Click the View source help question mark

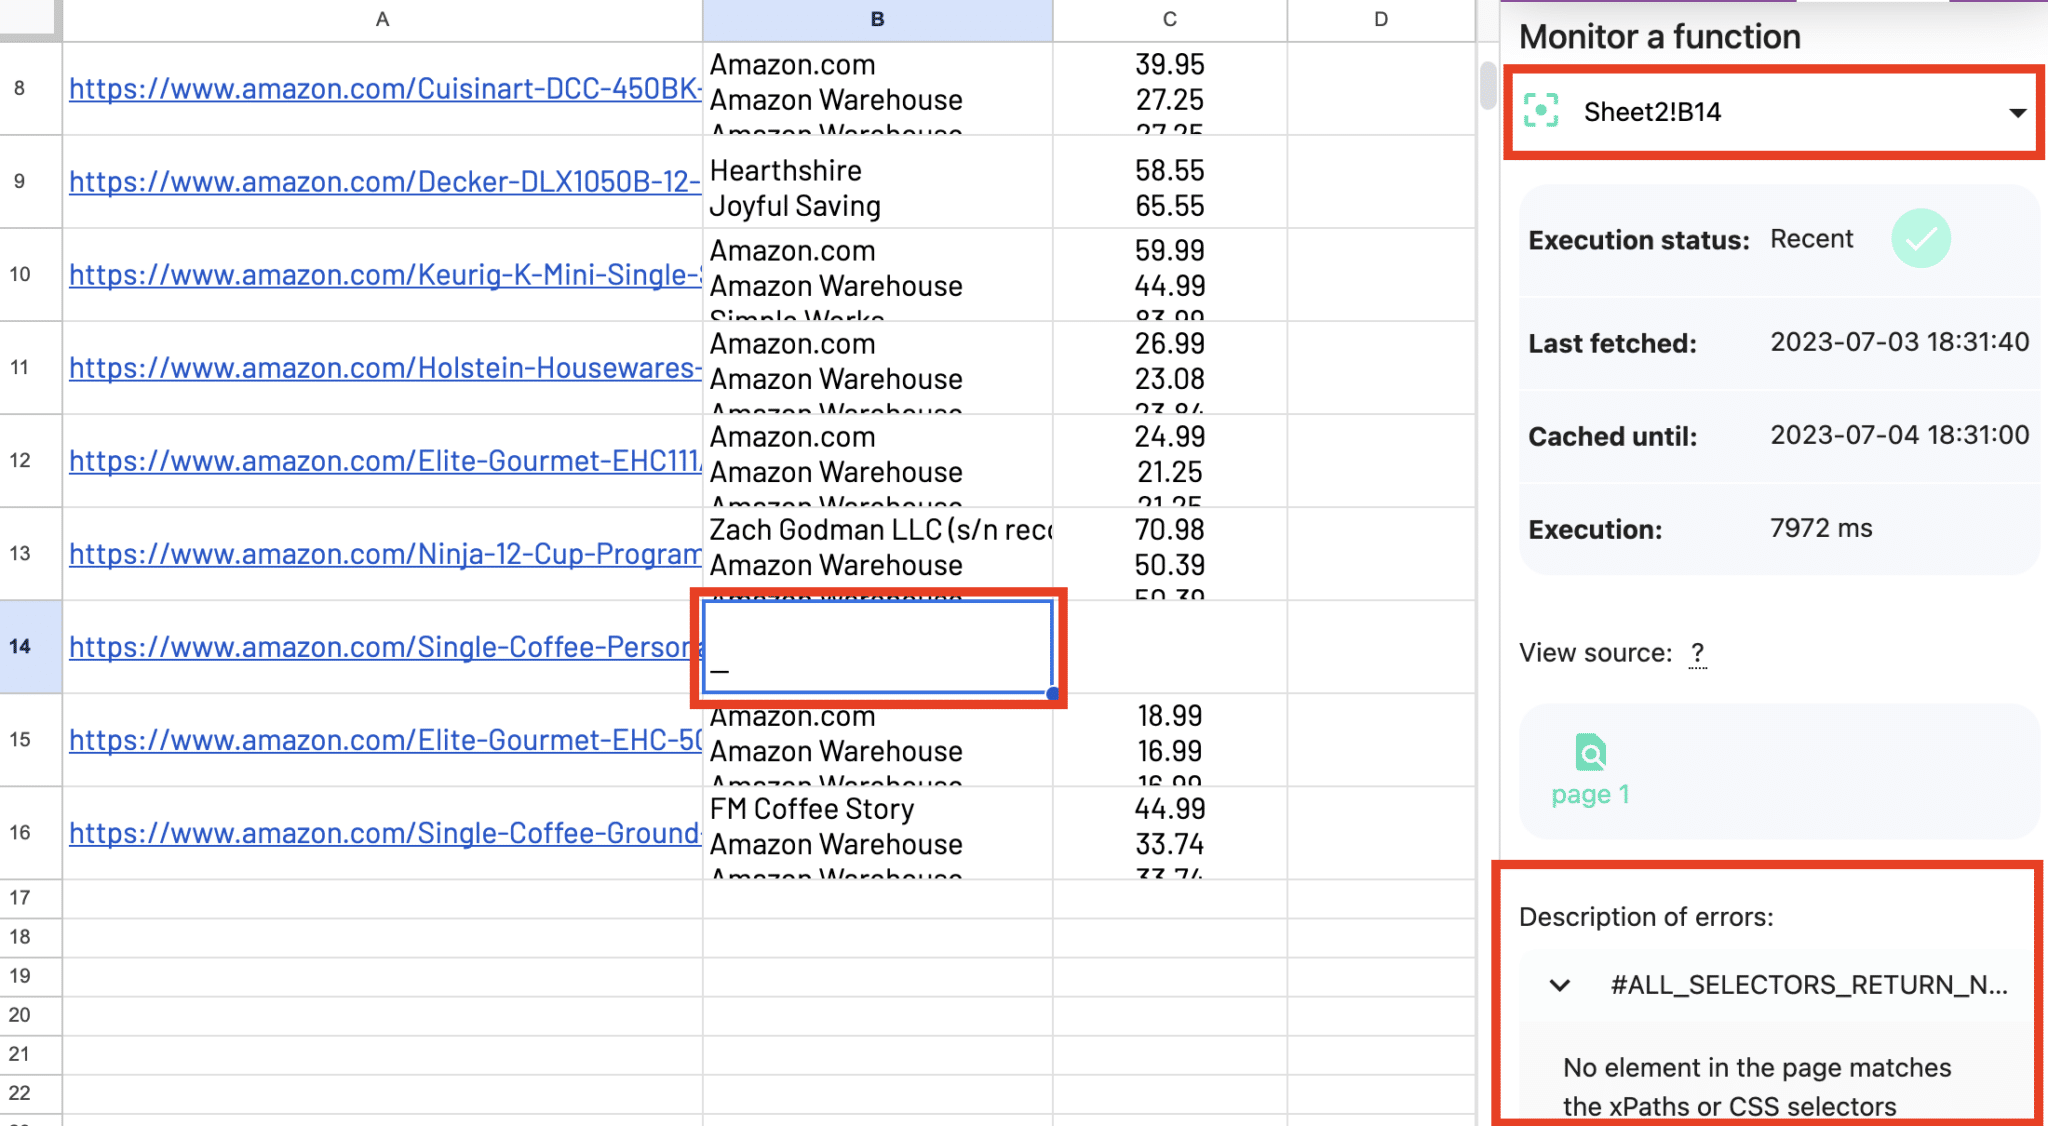1697,653
